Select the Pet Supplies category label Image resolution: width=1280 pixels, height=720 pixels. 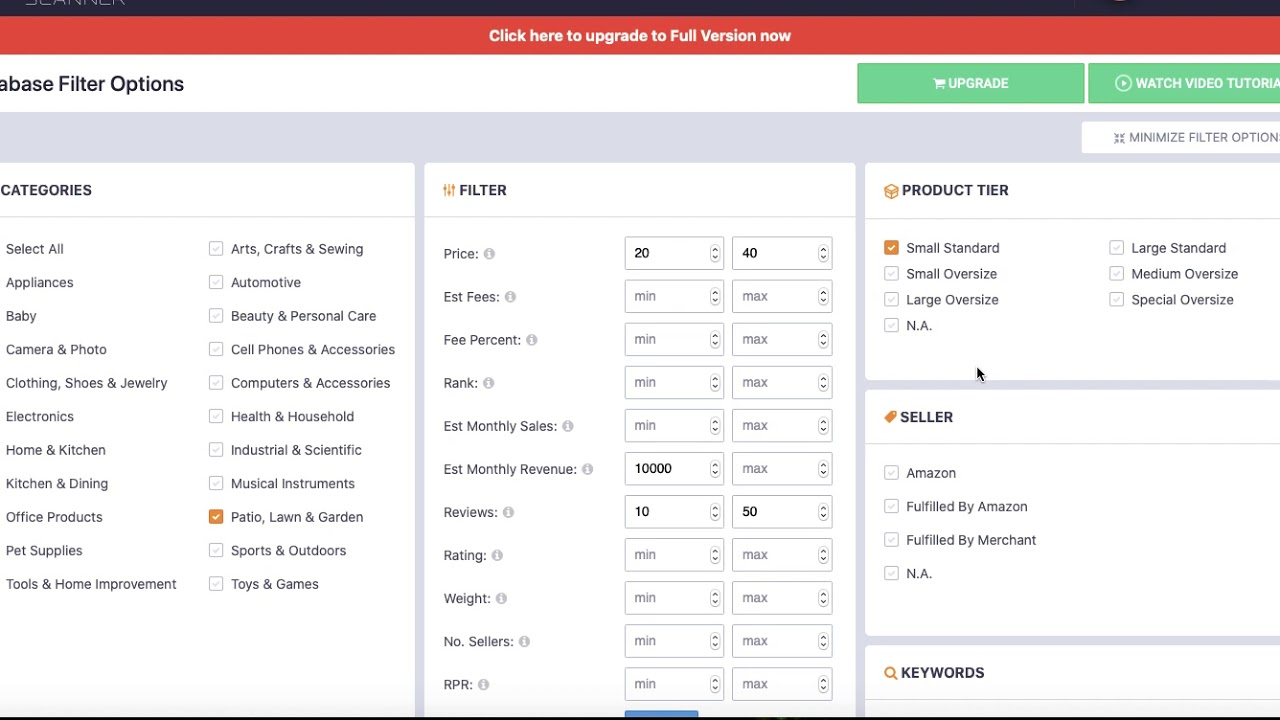point(44,550)
